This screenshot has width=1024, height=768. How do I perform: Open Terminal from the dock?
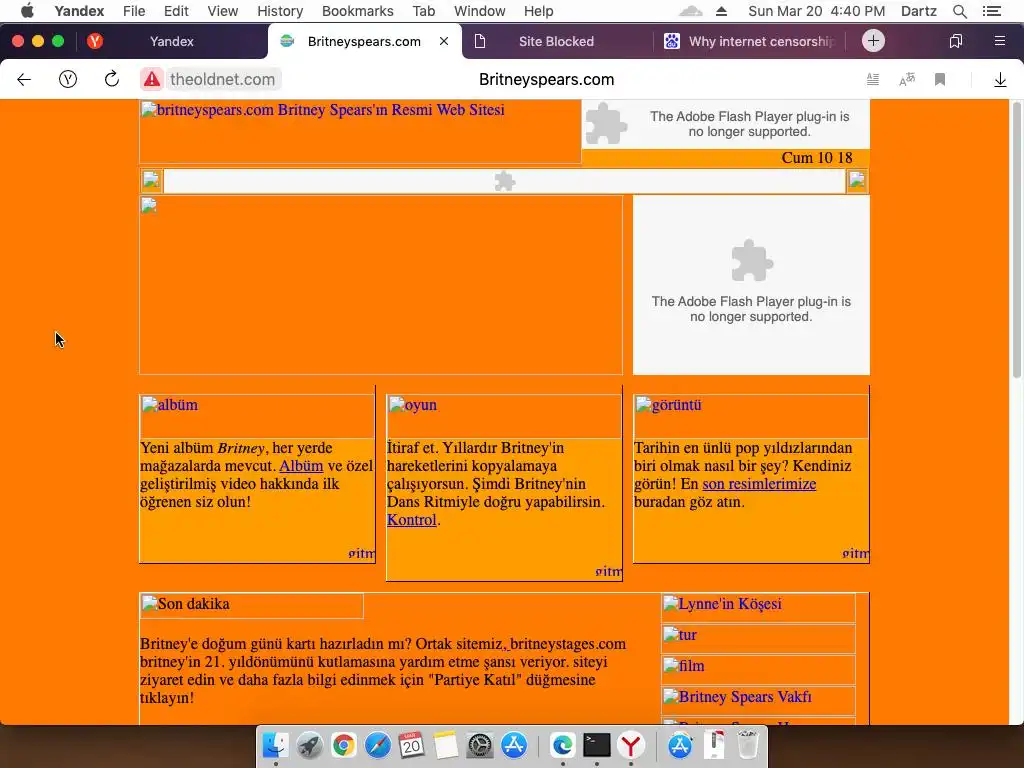[x=596, y=745]
